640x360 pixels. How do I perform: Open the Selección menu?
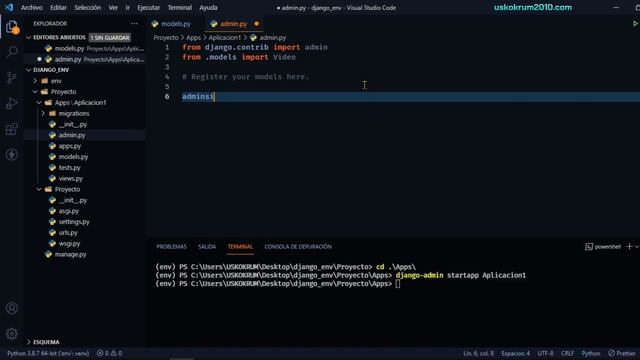(x=87, y=7)
